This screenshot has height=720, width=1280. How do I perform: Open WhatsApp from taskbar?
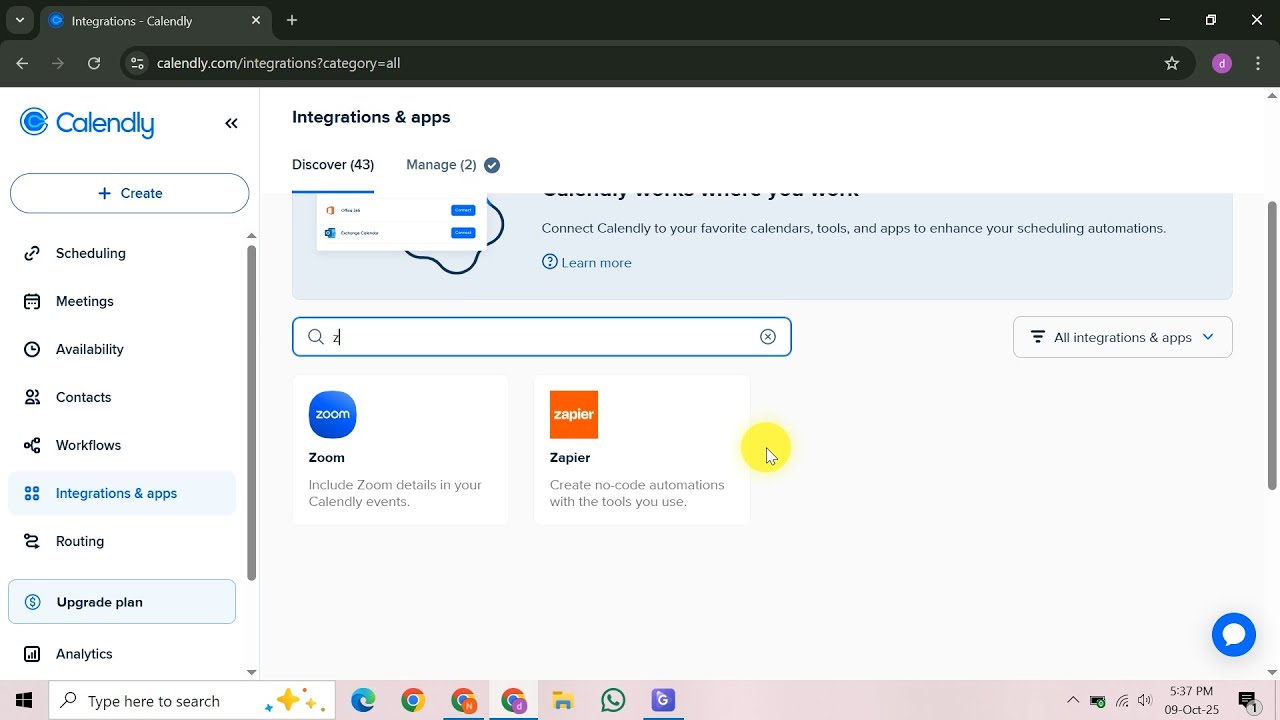(x=613, y=701)
